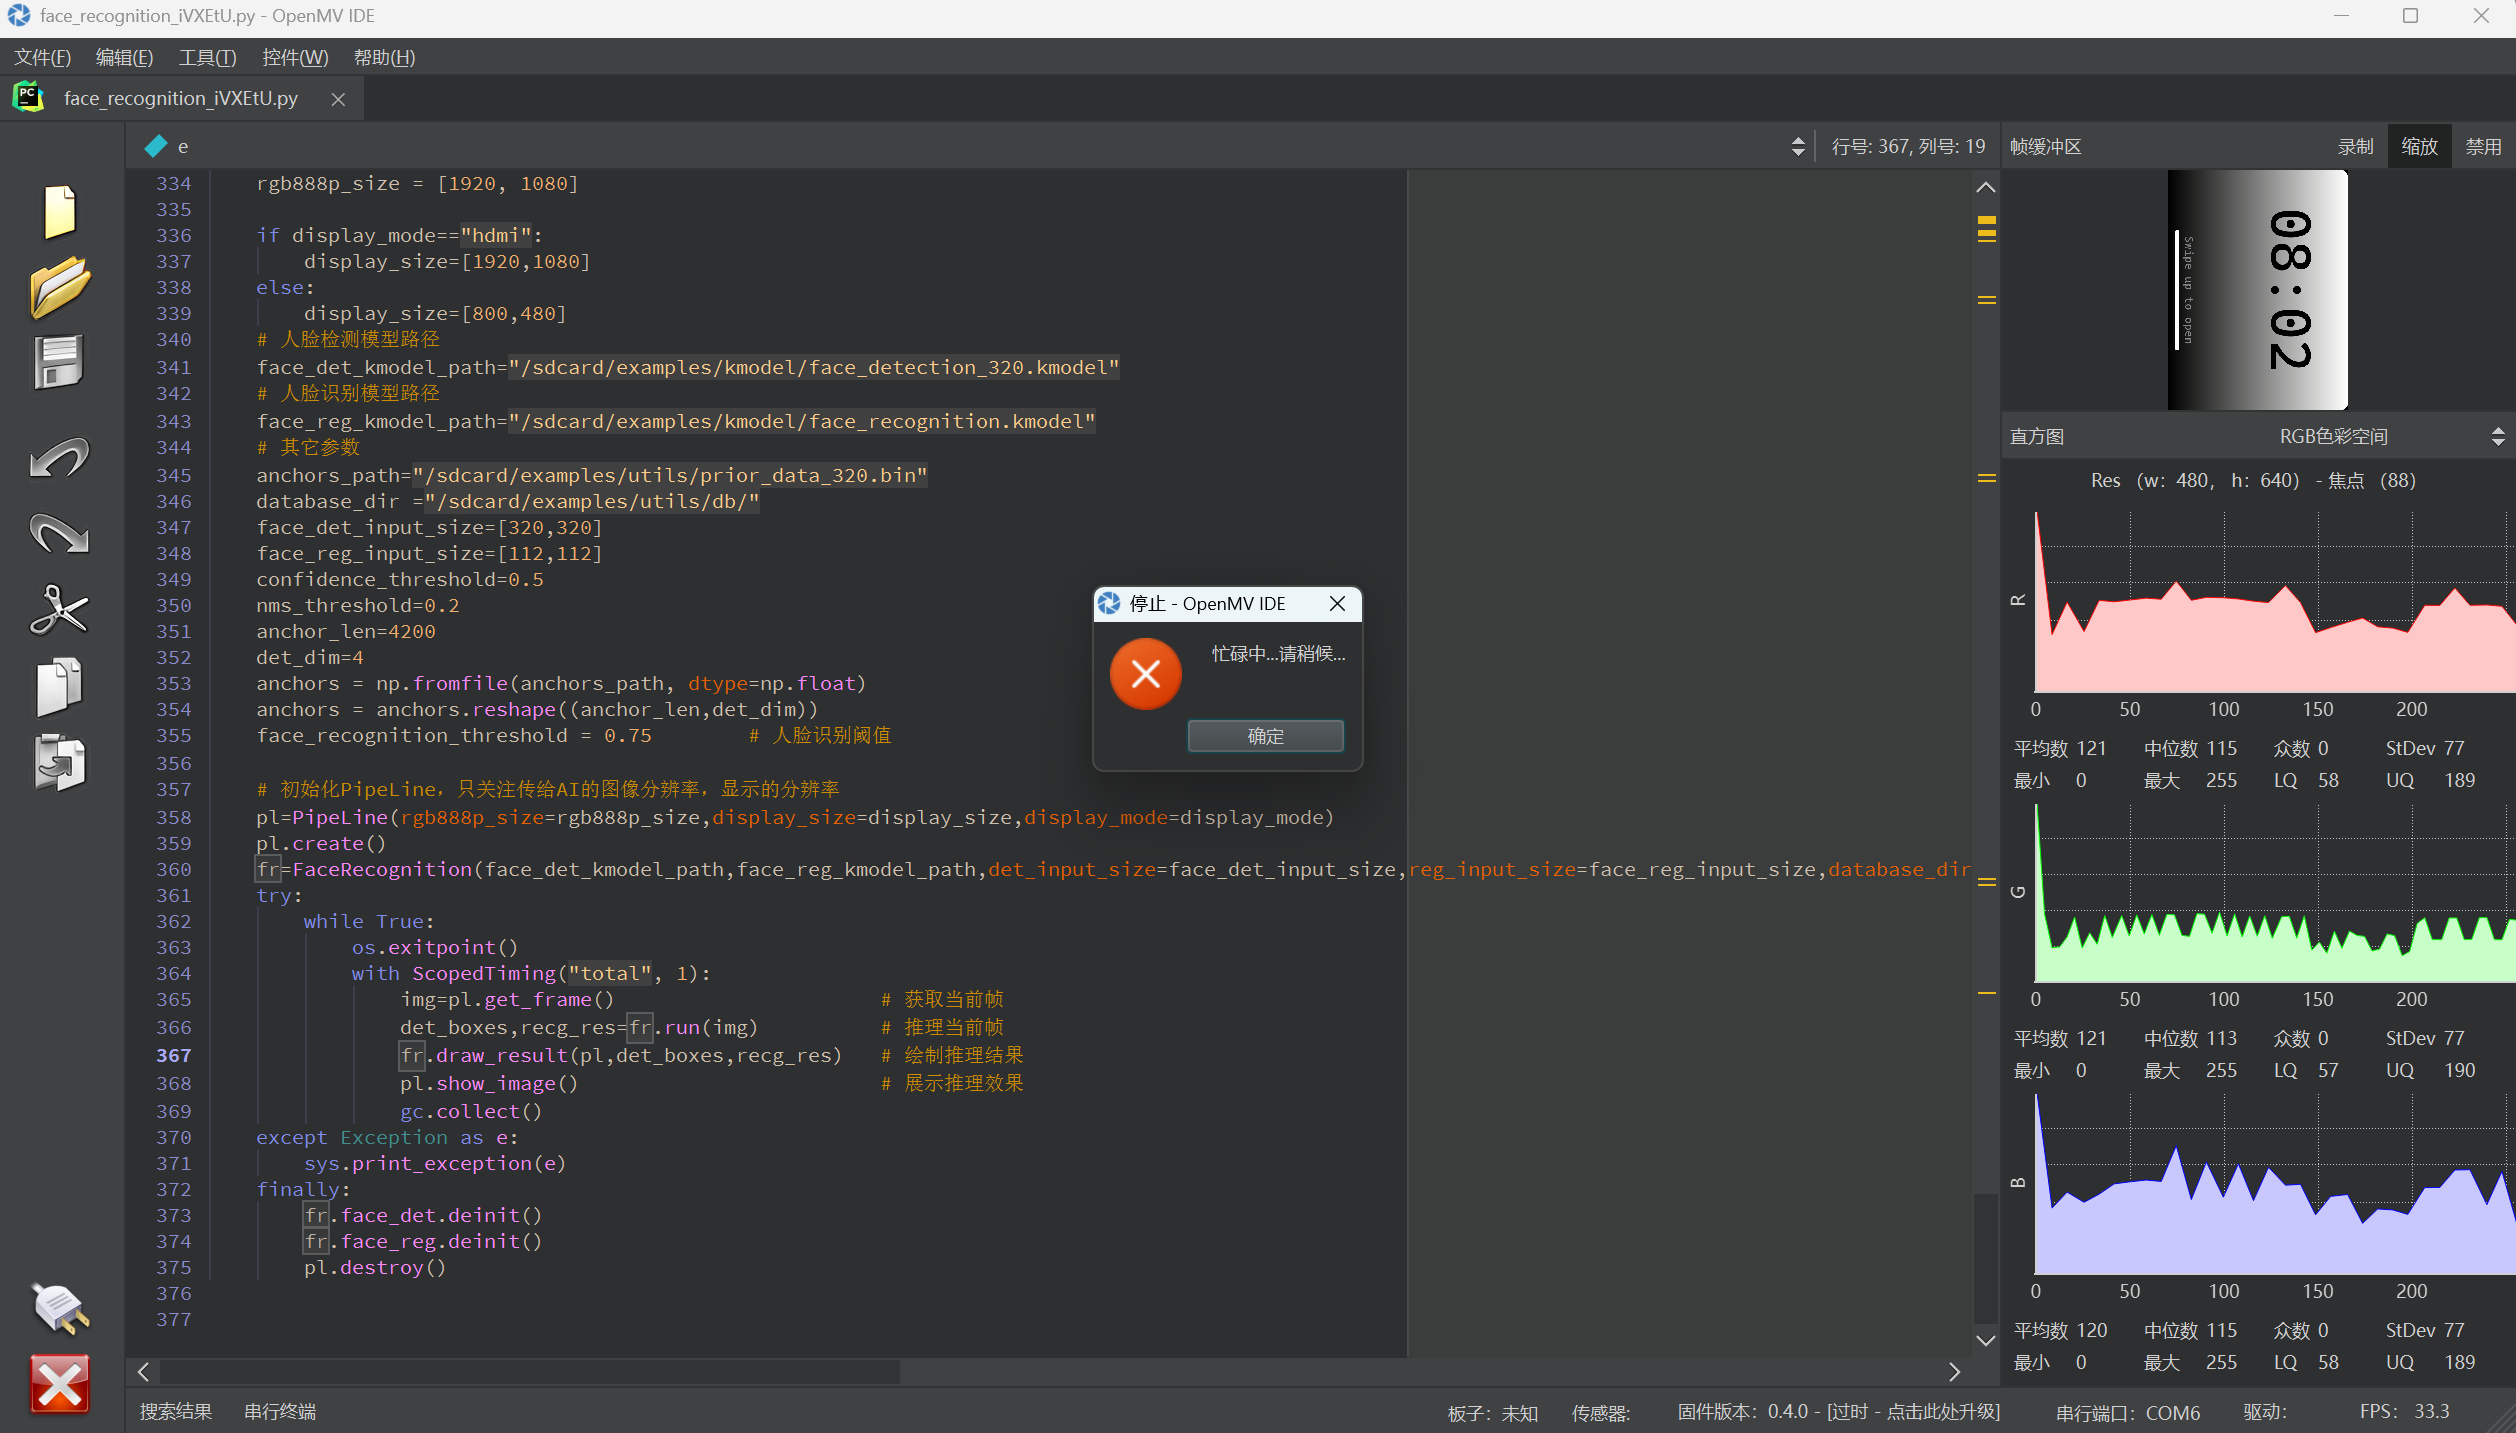The width and height of the screenshot is (2516, 1433).
Task: Click the horizontal scrollbar thumb
Action: point(529,1371)
